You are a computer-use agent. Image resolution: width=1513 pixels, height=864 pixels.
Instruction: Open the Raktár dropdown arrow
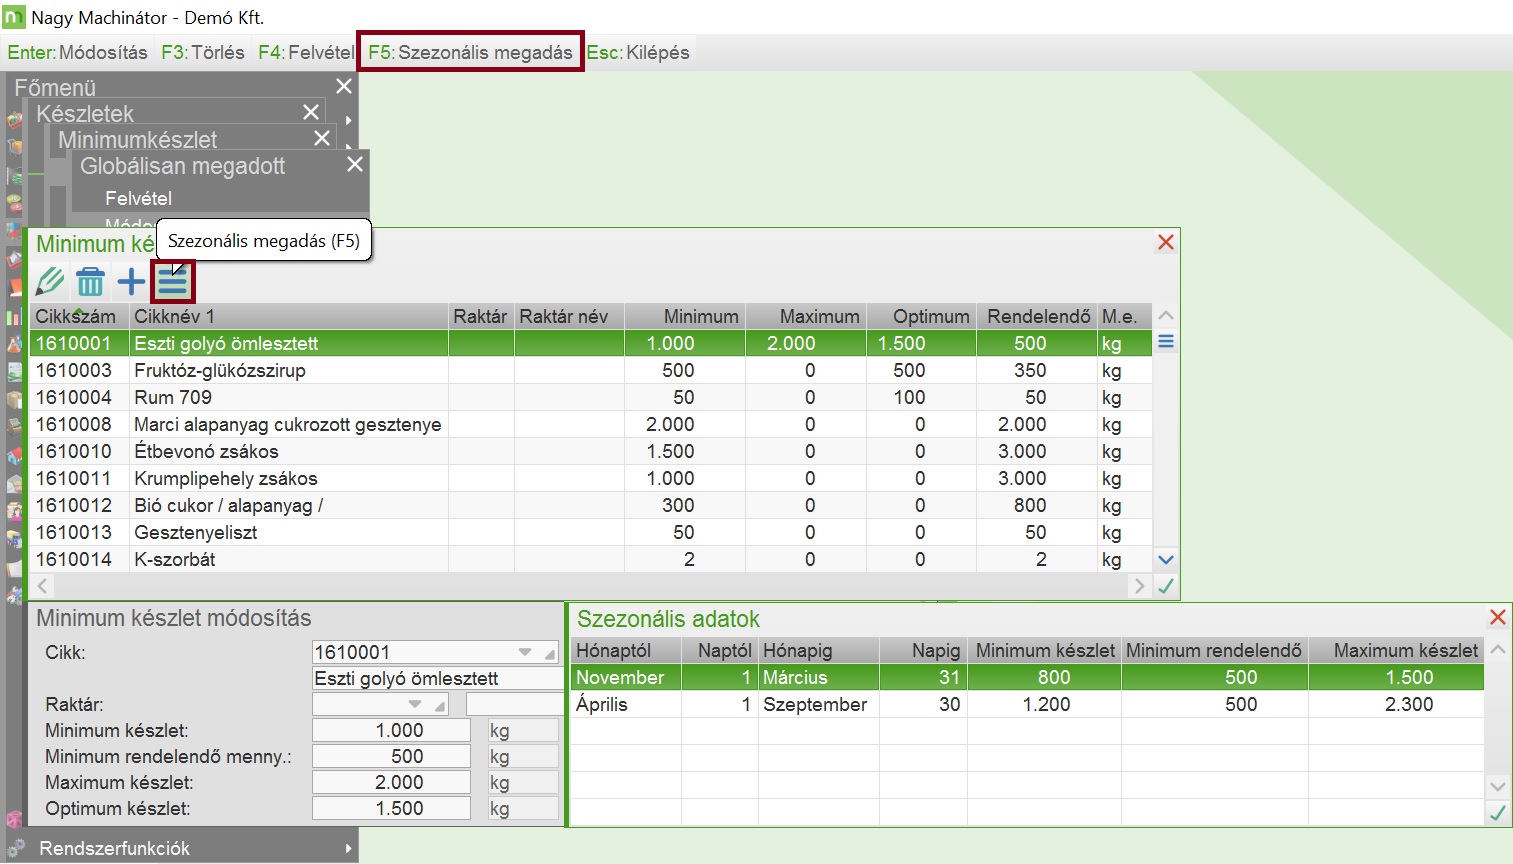(416, 705)
